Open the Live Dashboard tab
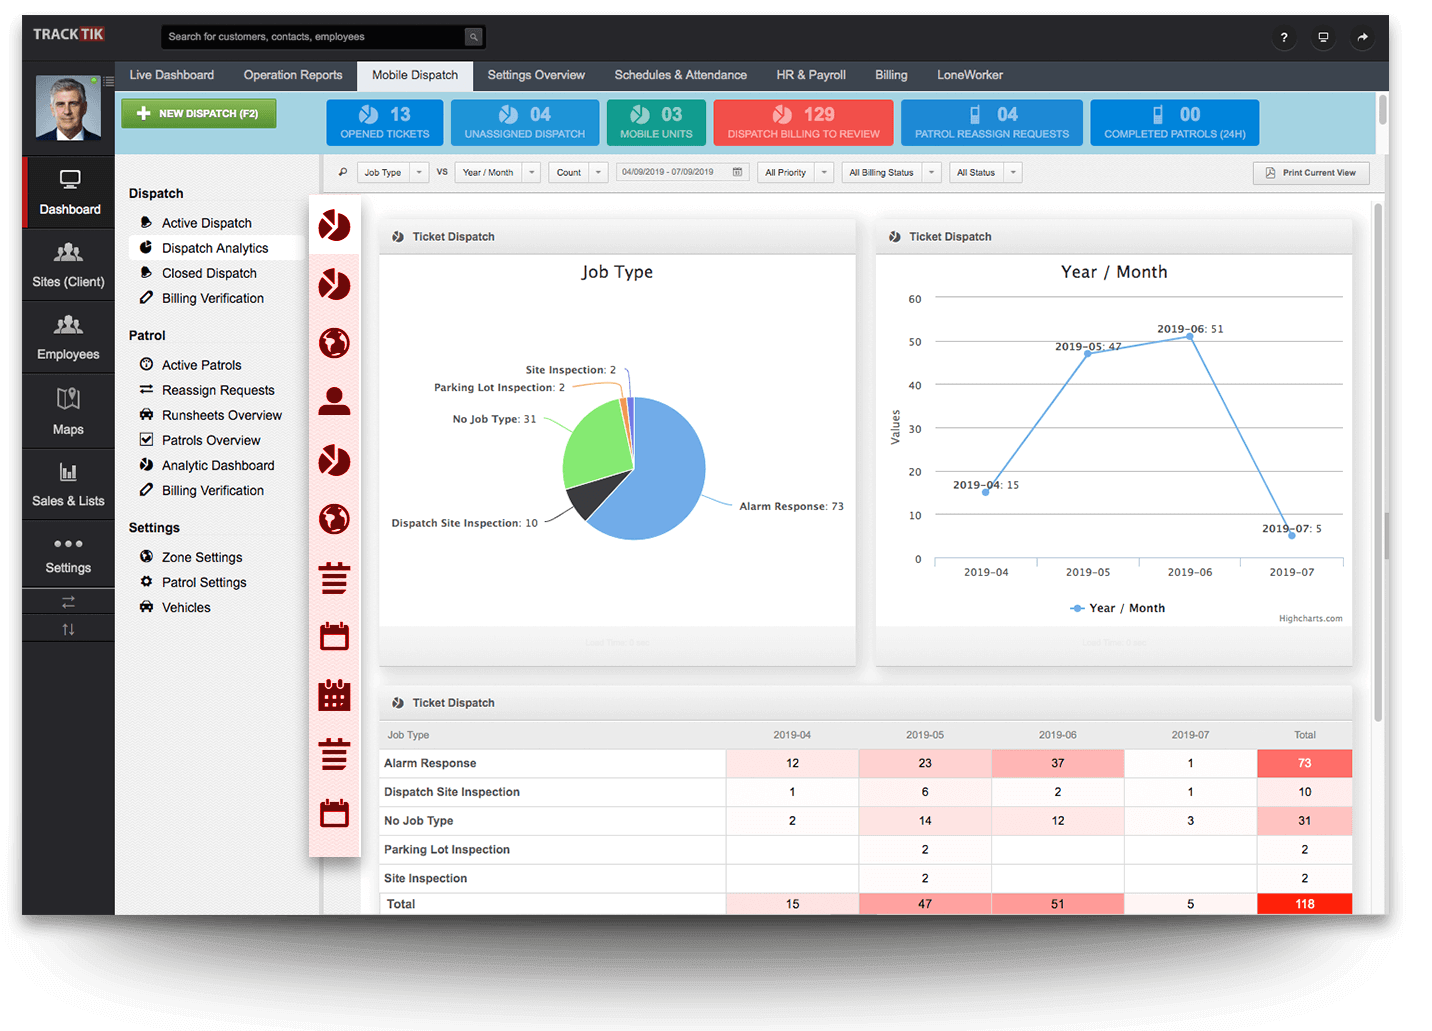This screenshot has height=1031, width=1432. click(x=171, y=75)
